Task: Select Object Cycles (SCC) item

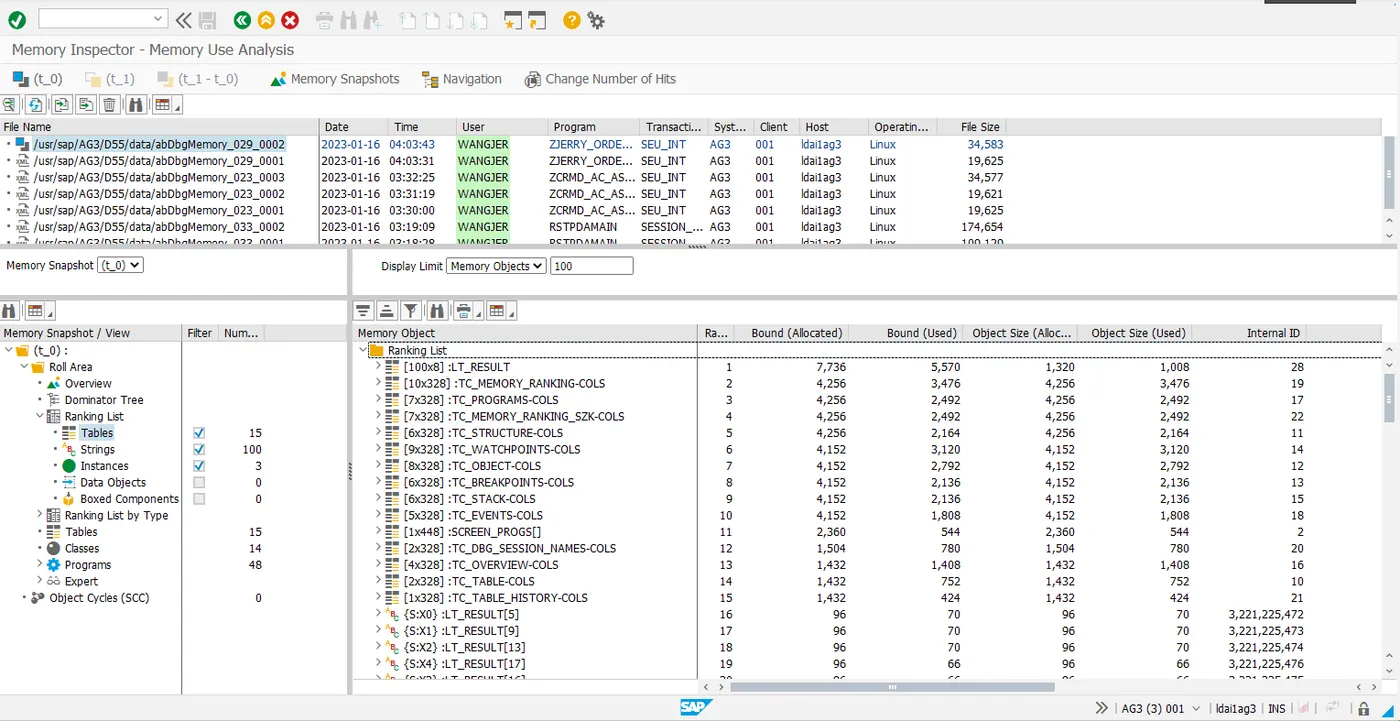Action: (x=98, y=598)
